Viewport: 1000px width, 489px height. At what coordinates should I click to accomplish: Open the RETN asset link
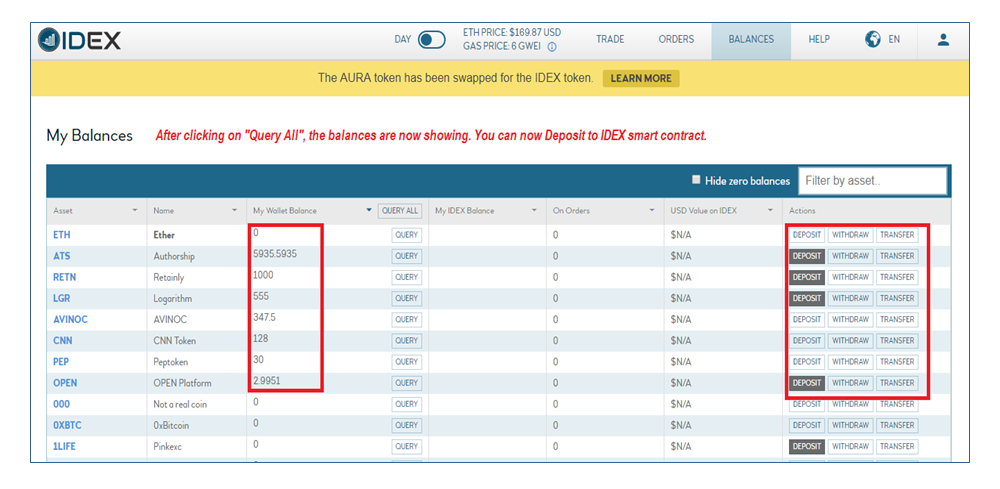[x=64, y=277]
